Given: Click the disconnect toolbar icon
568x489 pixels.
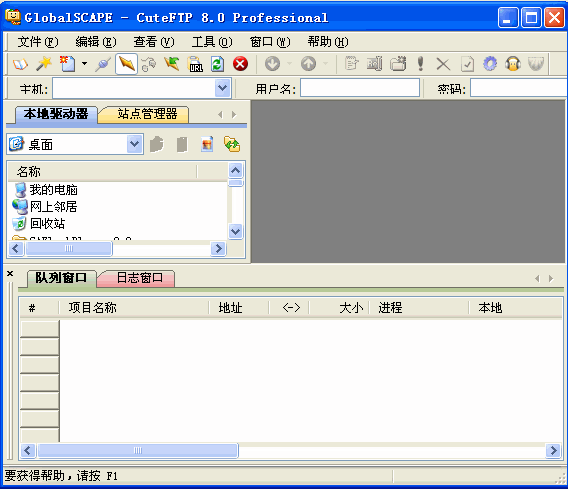Looking at the screenshot, I should [149, 64].
